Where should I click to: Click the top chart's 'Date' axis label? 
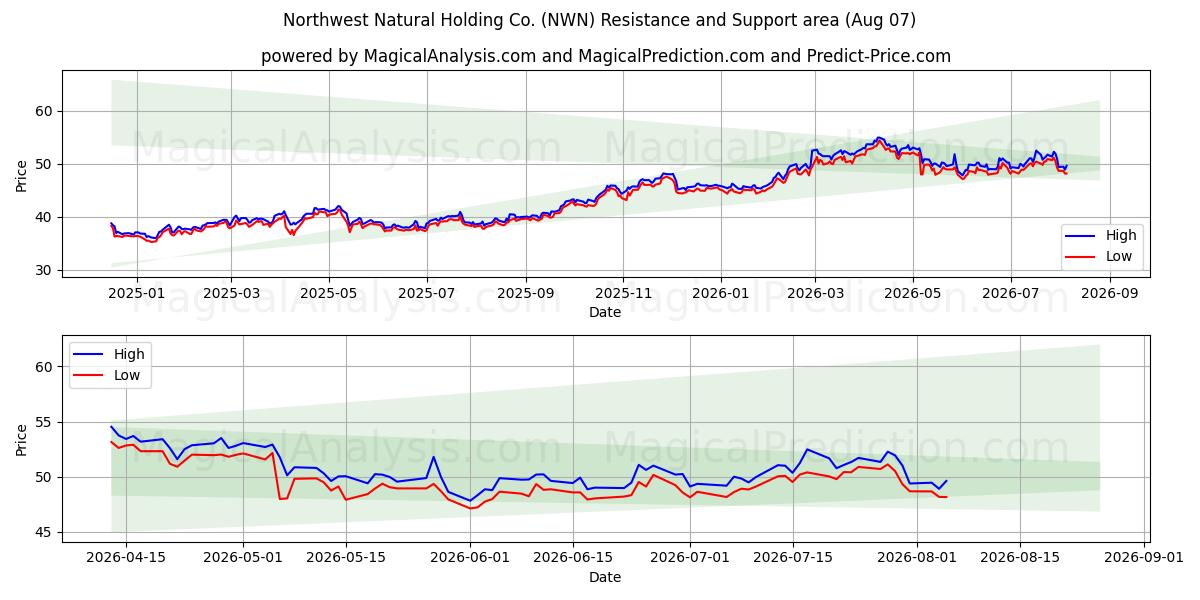[x=605, y=312]
